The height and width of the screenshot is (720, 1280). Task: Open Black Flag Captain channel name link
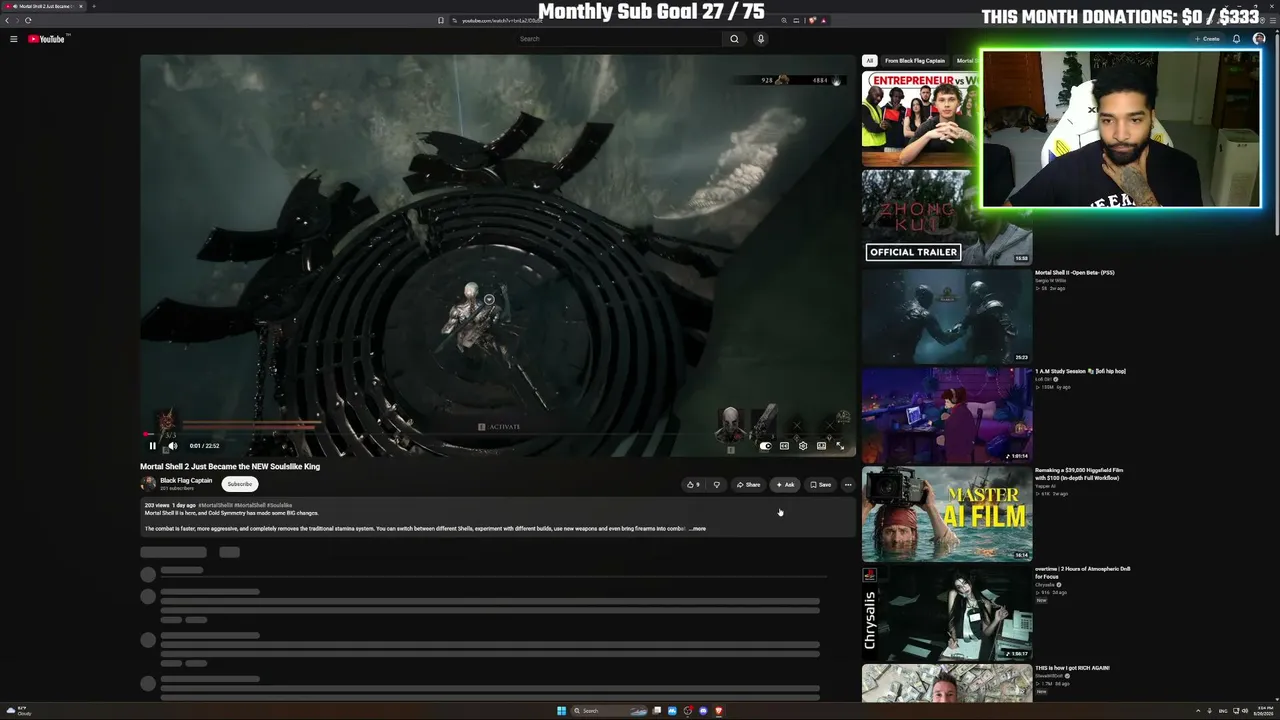(x=186, y=481)
